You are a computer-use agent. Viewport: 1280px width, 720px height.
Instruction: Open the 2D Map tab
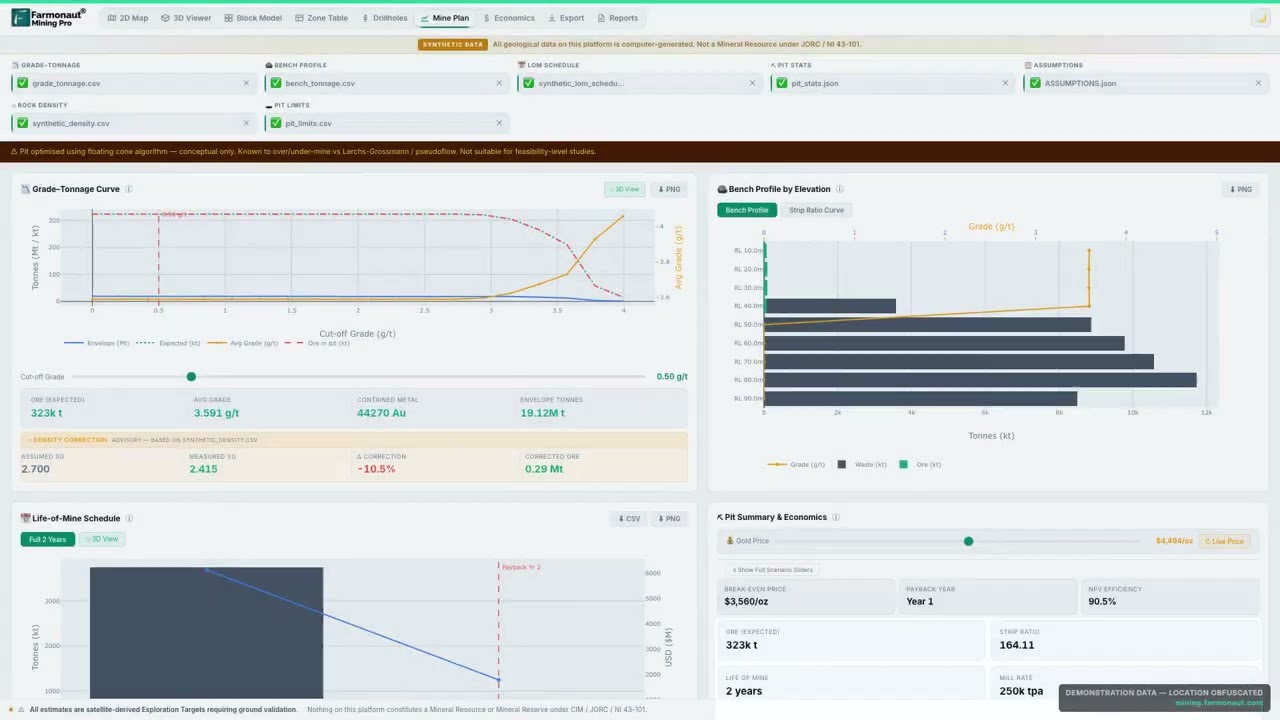pyautogui.click(x=127, y=18)
